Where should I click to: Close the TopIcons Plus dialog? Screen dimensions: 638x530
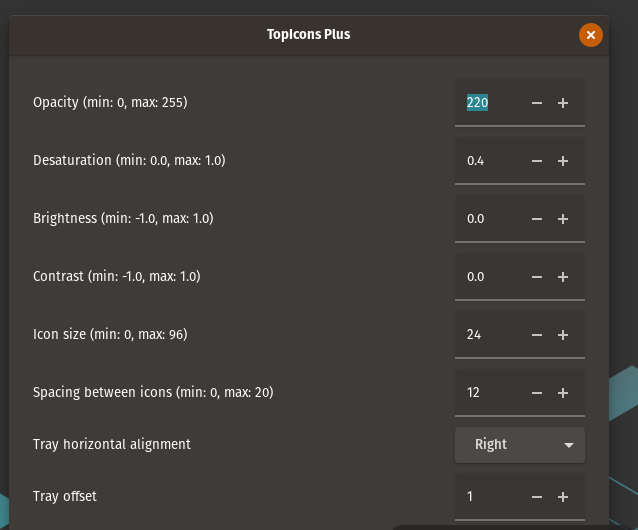tap(591, 35)
